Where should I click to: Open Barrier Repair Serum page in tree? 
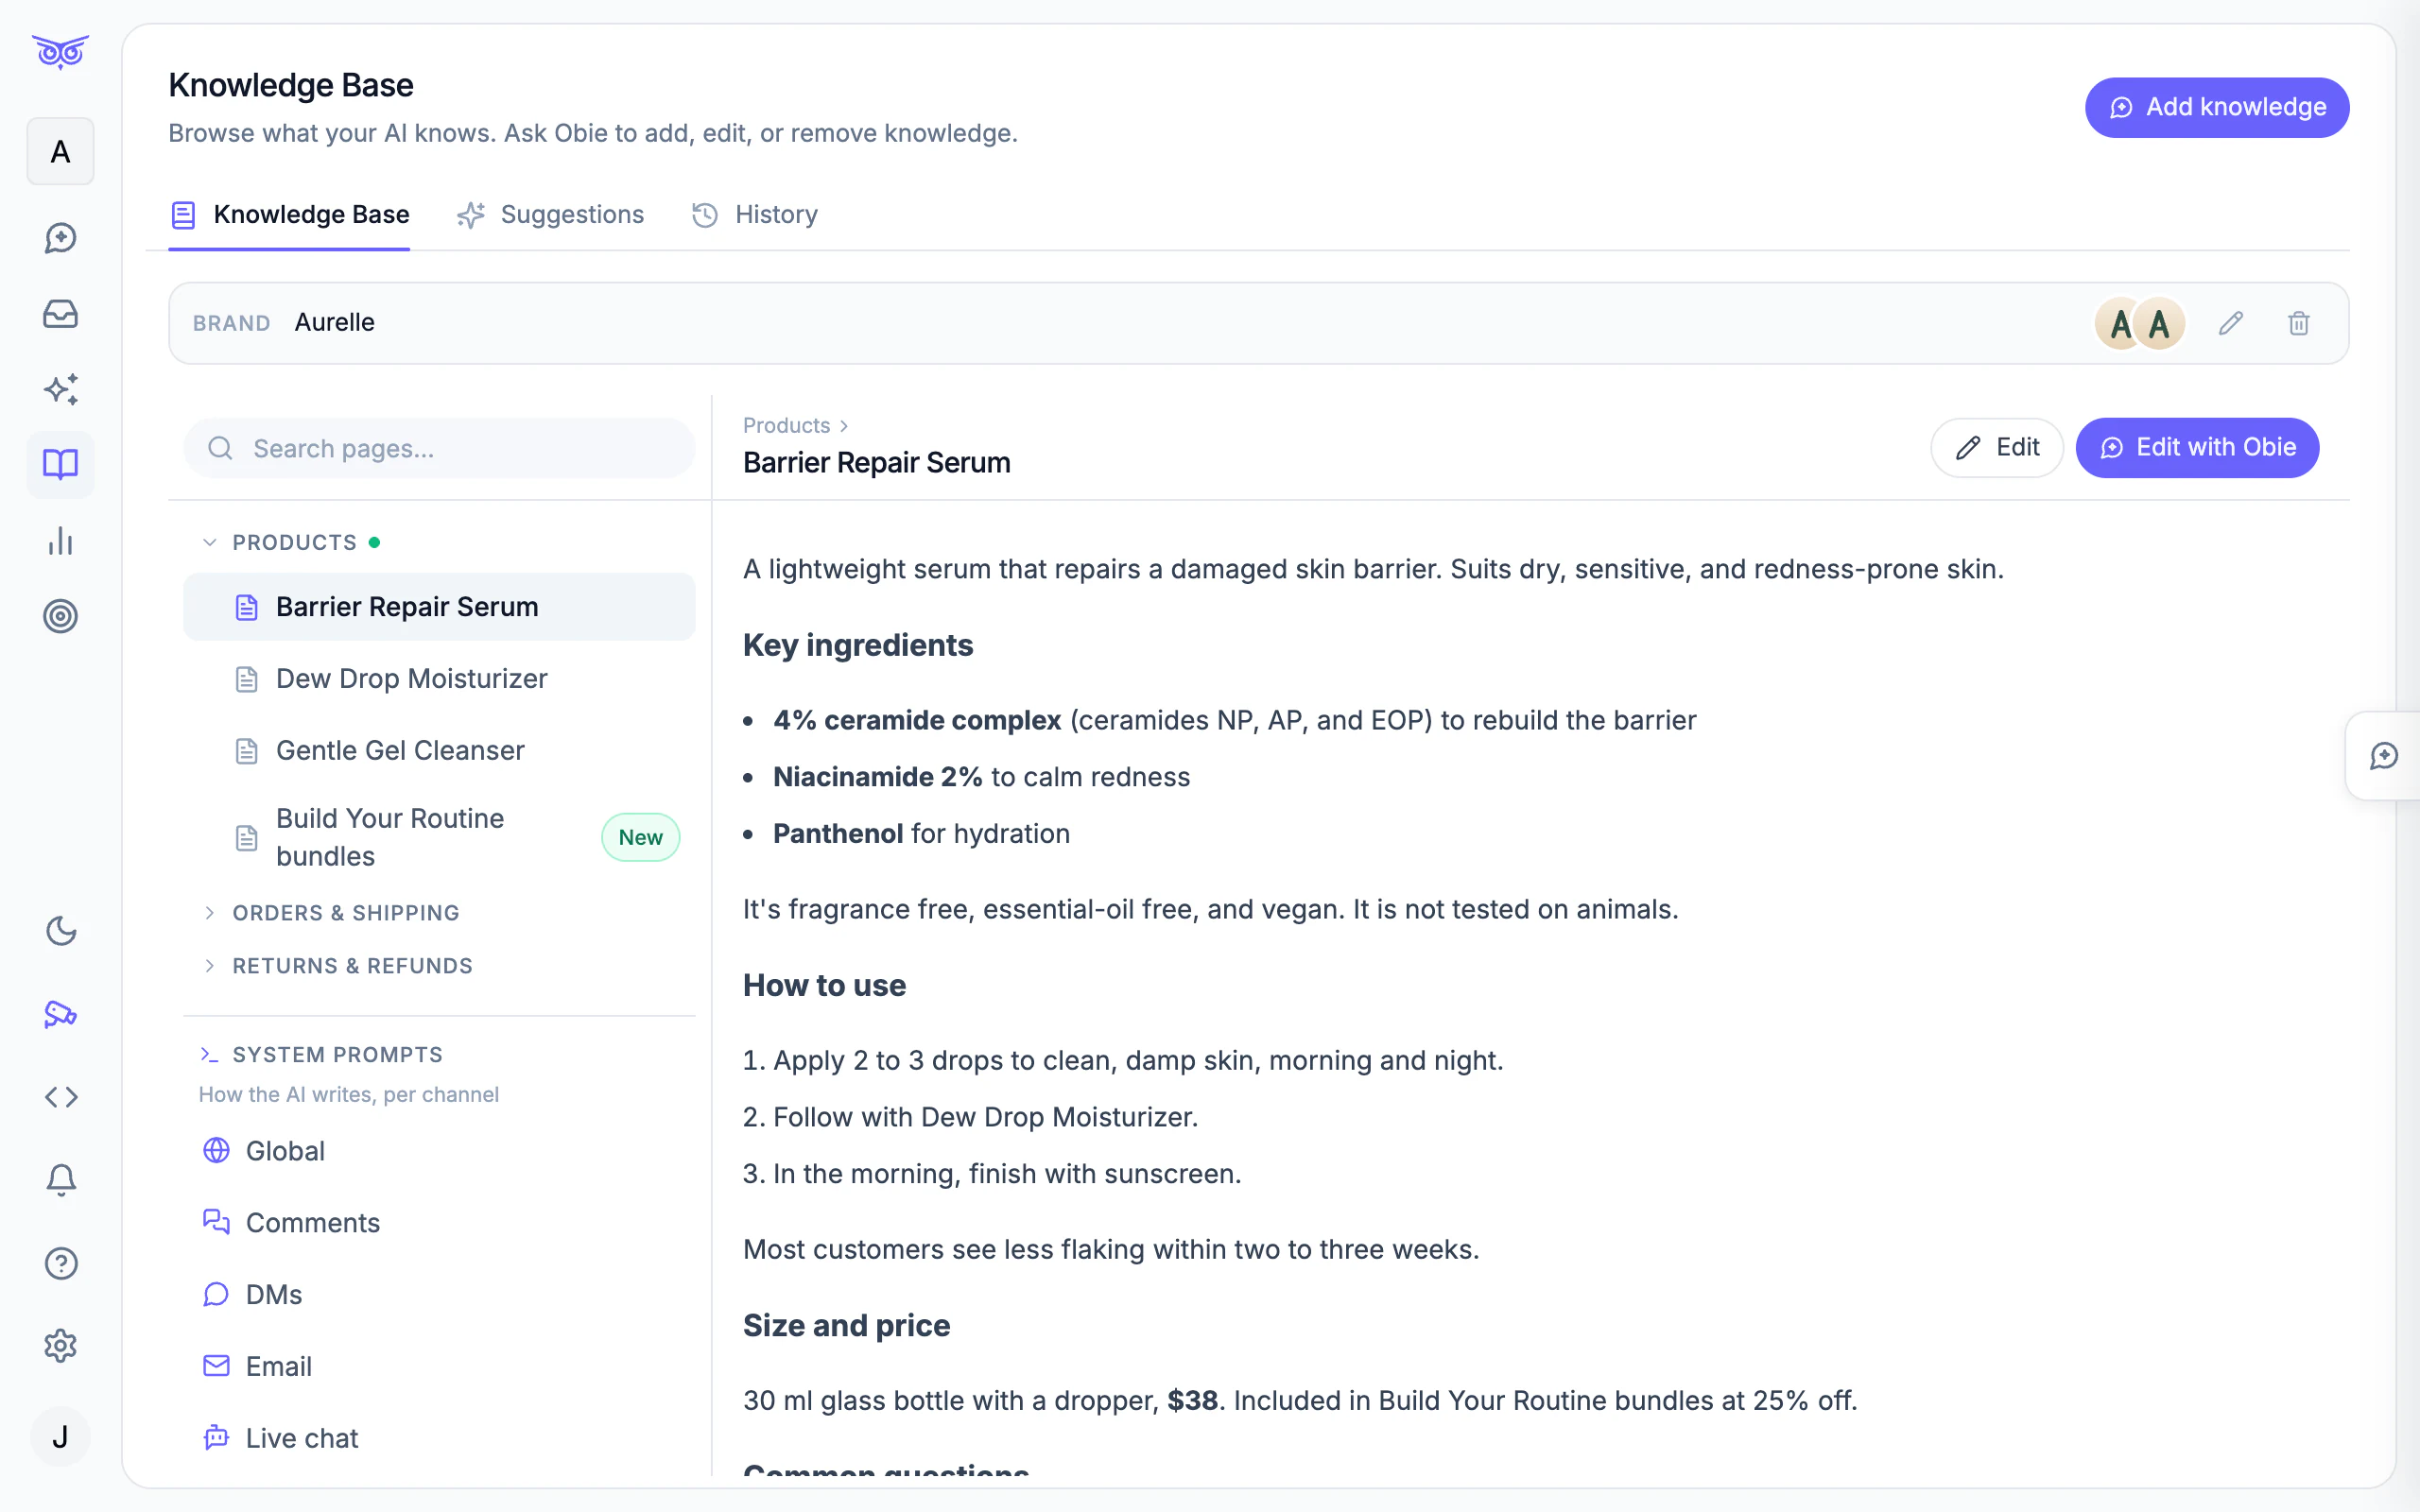[x=440, y=607]
